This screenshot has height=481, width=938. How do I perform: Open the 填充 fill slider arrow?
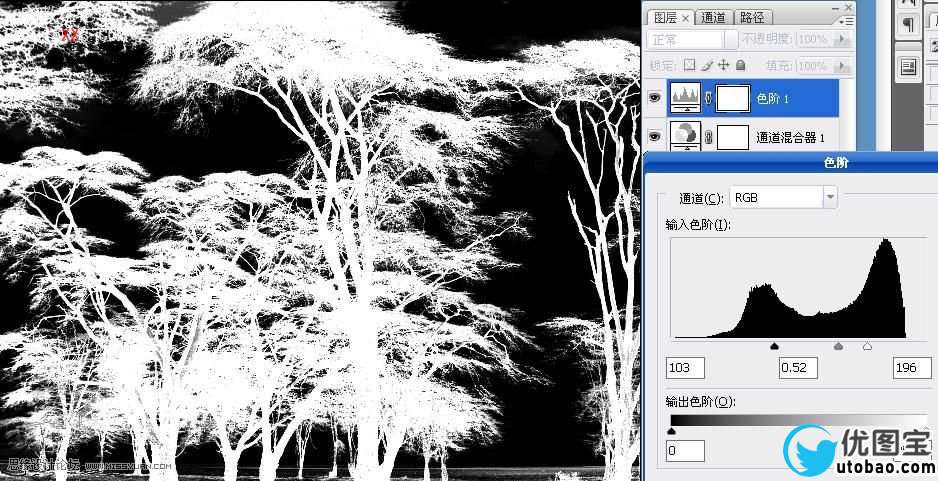(843, 65)
